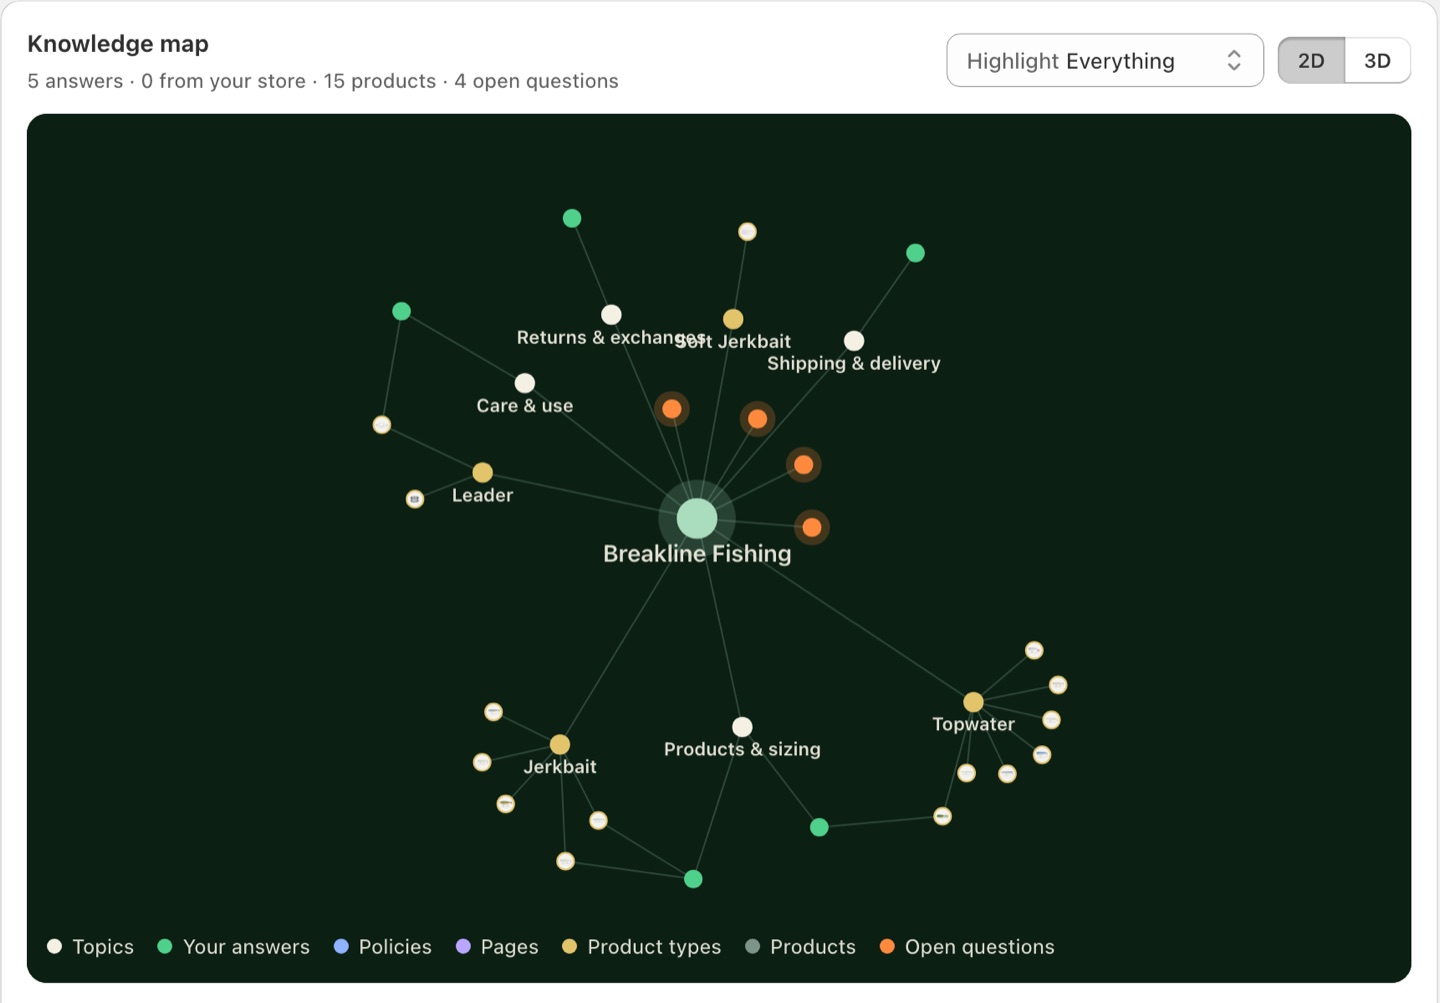
Task: Click the '15 products' summary text
Action: click(380, 81)
